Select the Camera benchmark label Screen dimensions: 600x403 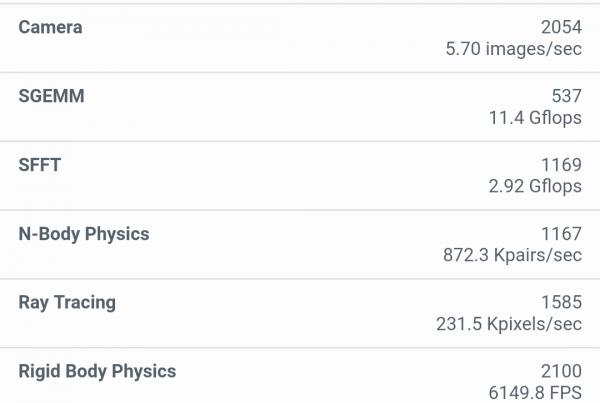click(50, 27)
